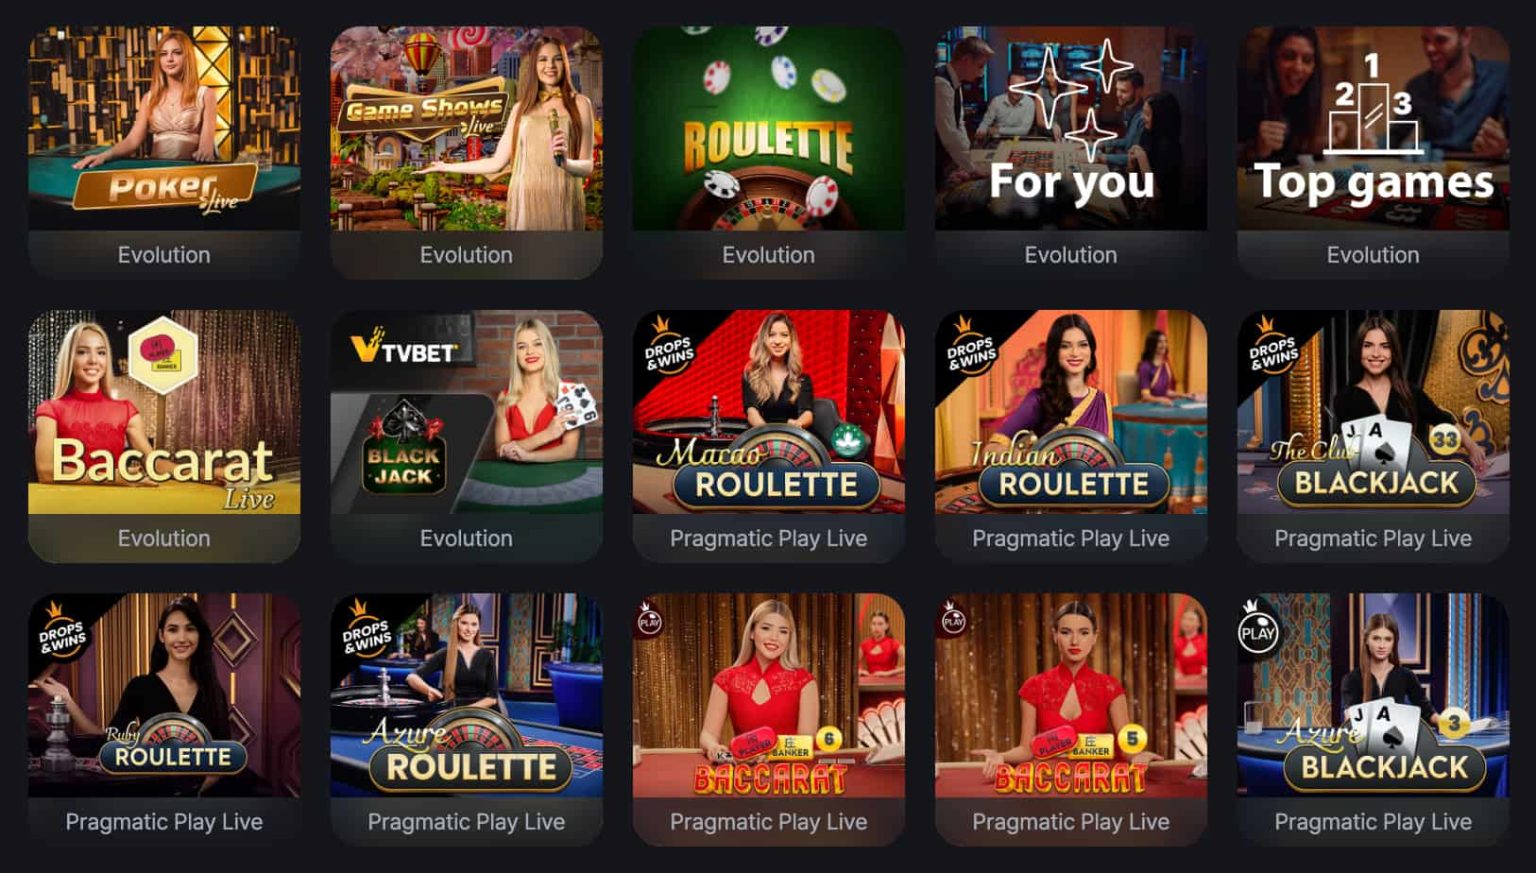Screen dimensions: 1536x873
Task: Click Evolution label under Top games
Action: (x=1372, y=255)
